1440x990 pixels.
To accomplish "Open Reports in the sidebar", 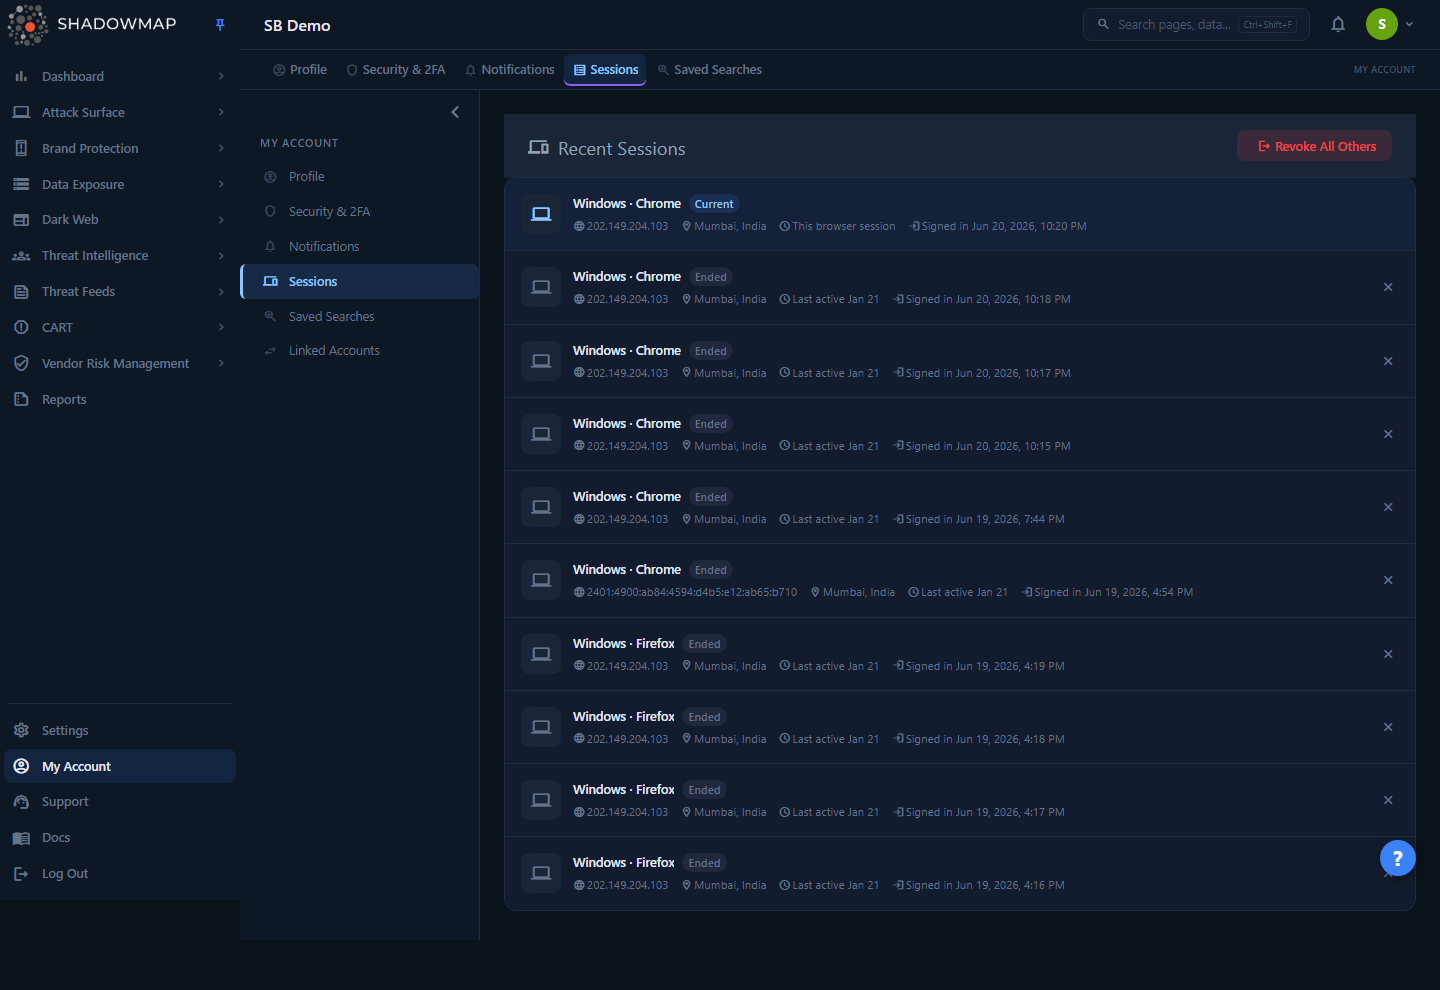I will (64, 399).
